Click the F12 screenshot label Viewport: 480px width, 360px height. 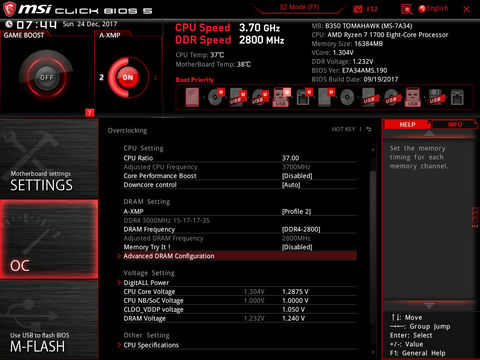[x=372, y=9]
